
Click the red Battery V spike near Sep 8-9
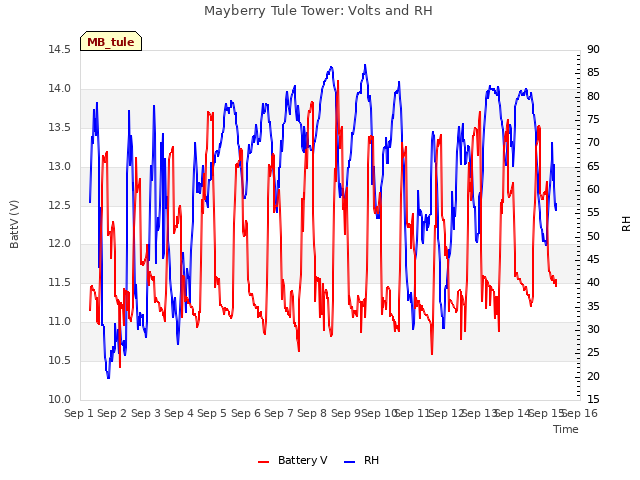pos(338,82)
